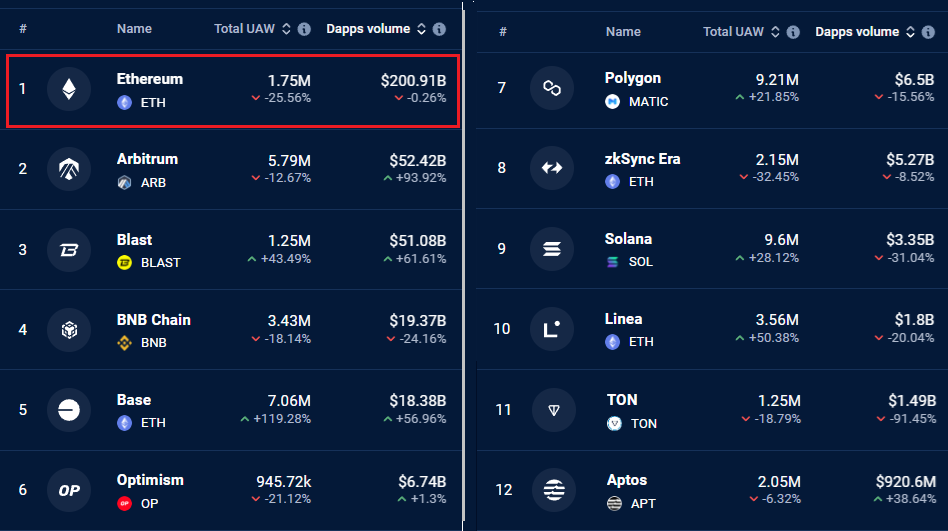Click the Linea chain logo icon
The width and height of the screenshot is (948, 531).
(551, 329)
